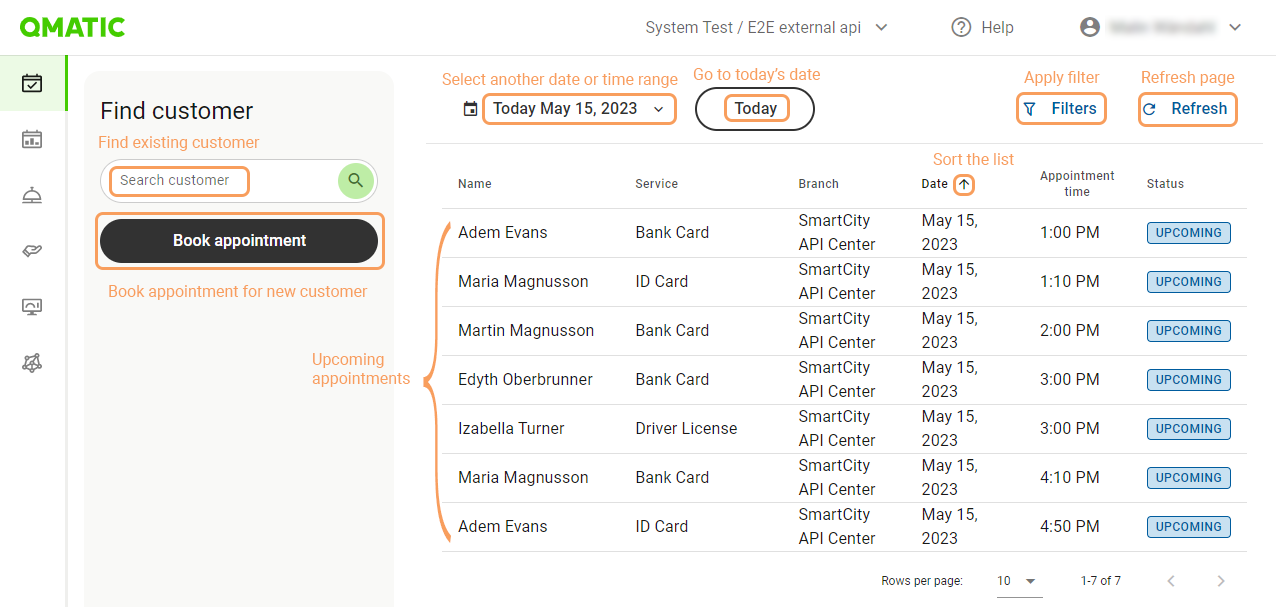
Task: Open the Filters panel
Action: [1061, 109]
